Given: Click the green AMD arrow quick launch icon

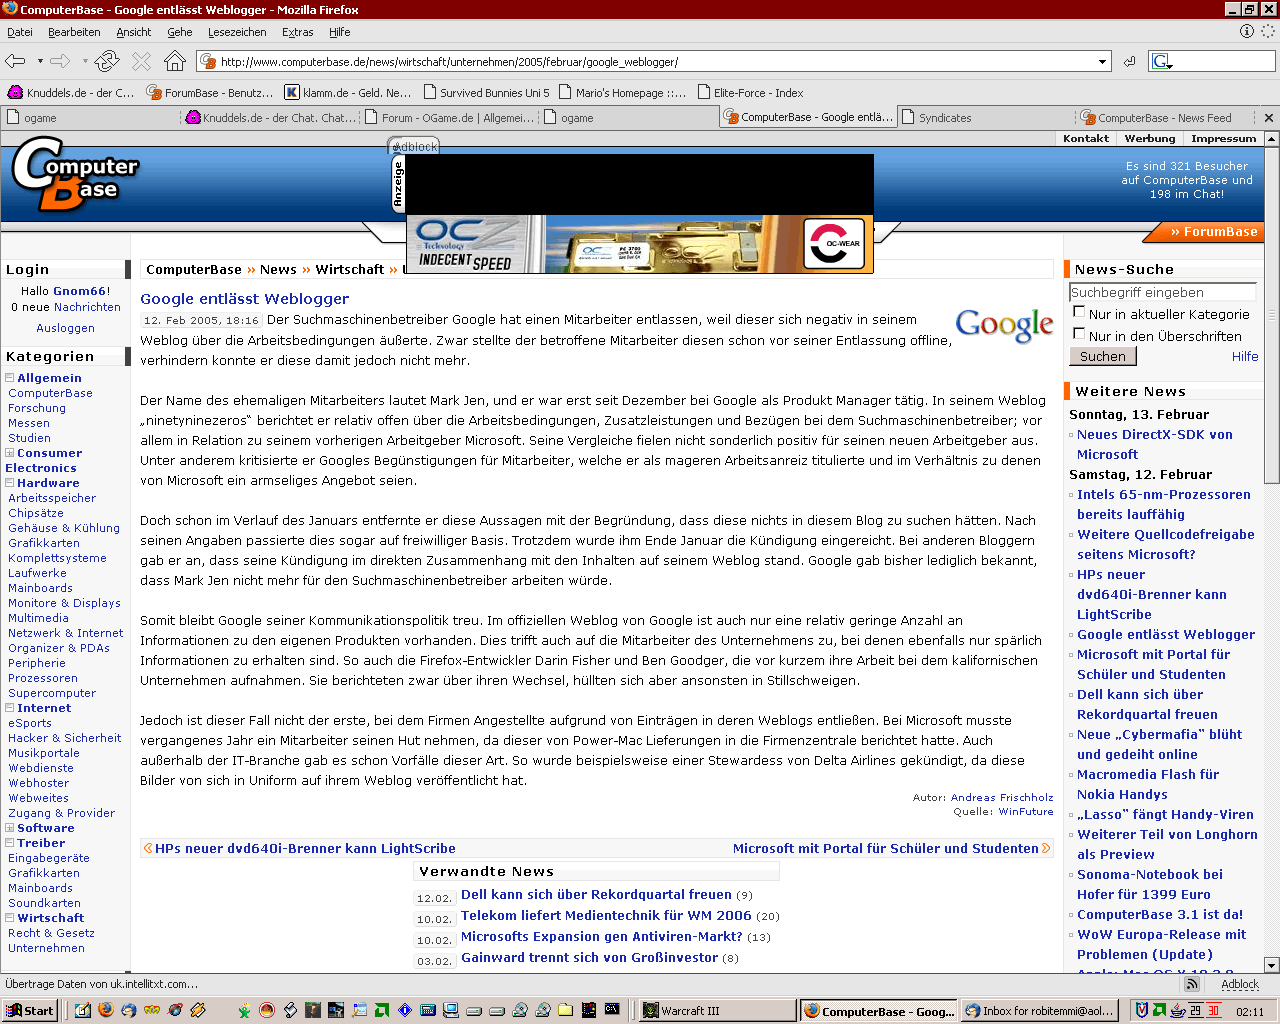Looking at the screenshot, I should pyautogui.click(x=382, y=1010).
